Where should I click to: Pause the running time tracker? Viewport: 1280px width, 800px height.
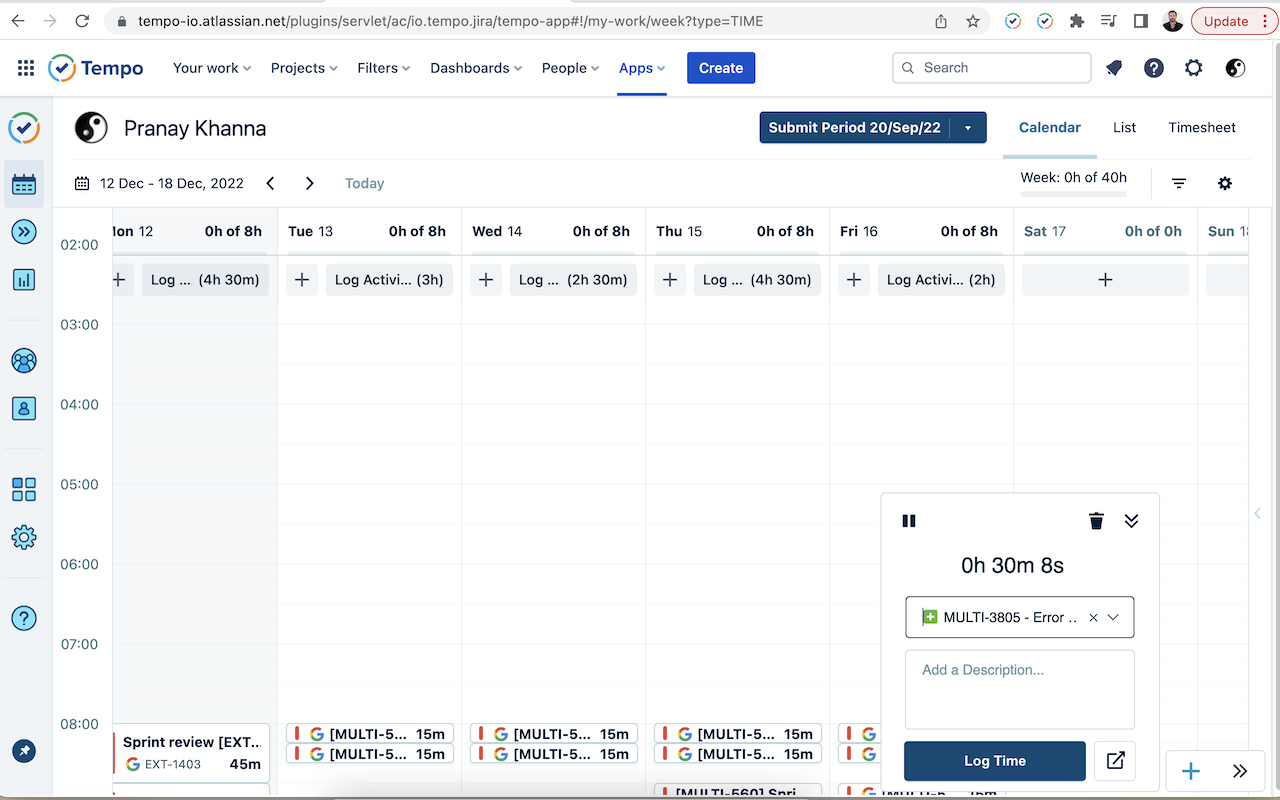pyautogui.click(x=909, y=521)
